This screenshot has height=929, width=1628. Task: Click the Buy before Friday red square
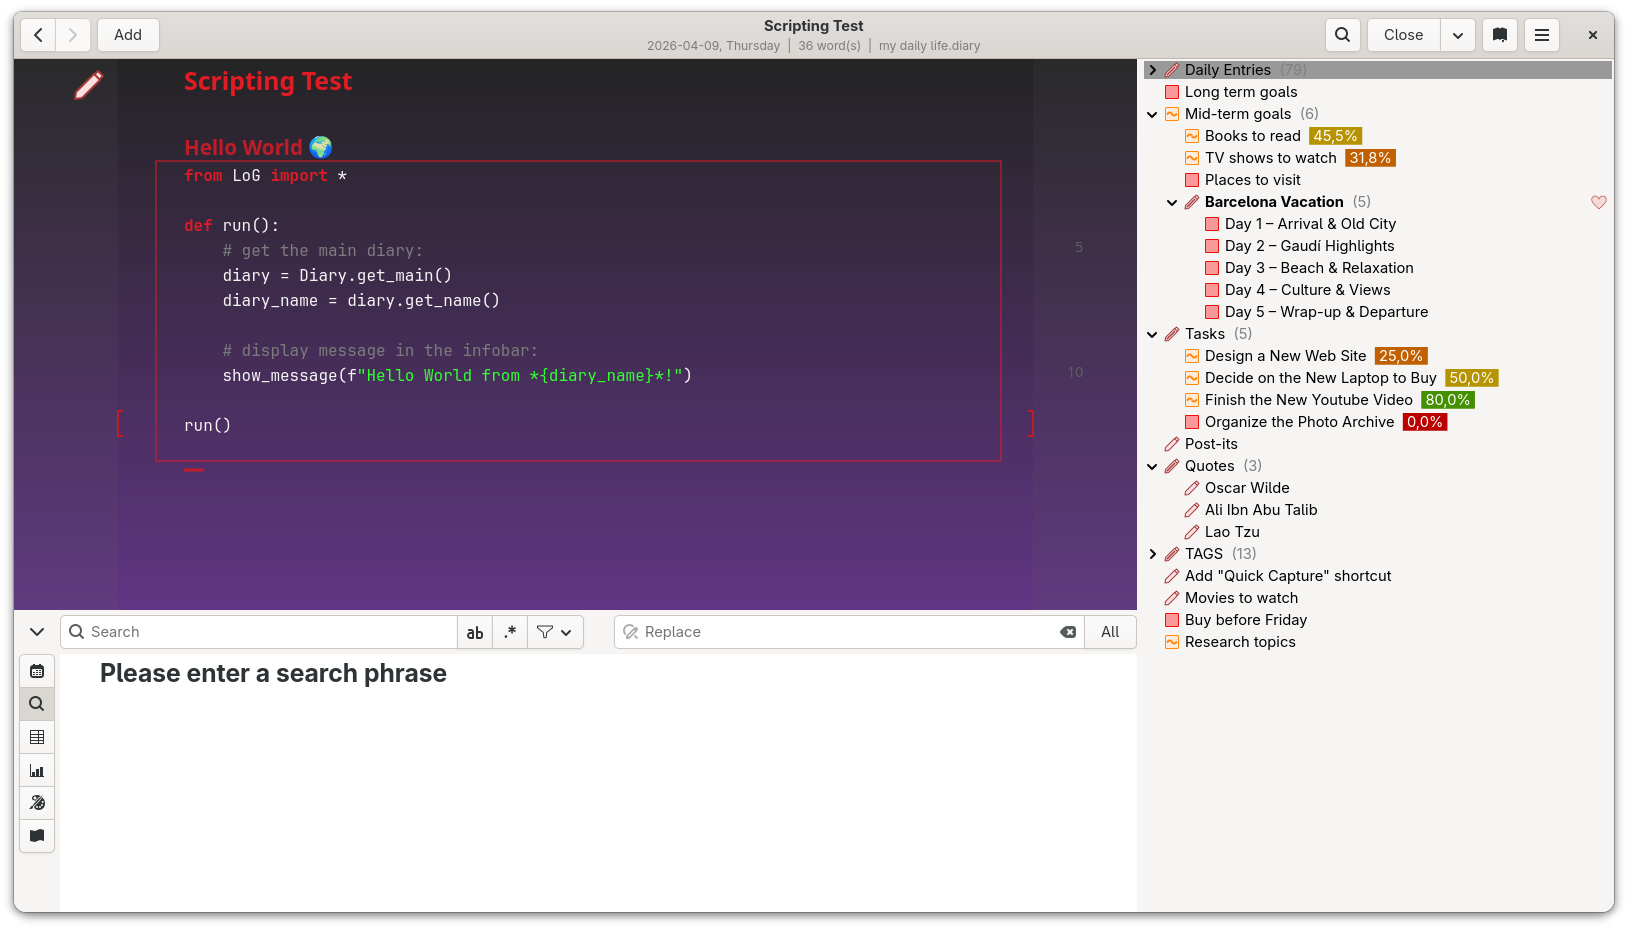pyautogui.click(x=1172, y=620)
